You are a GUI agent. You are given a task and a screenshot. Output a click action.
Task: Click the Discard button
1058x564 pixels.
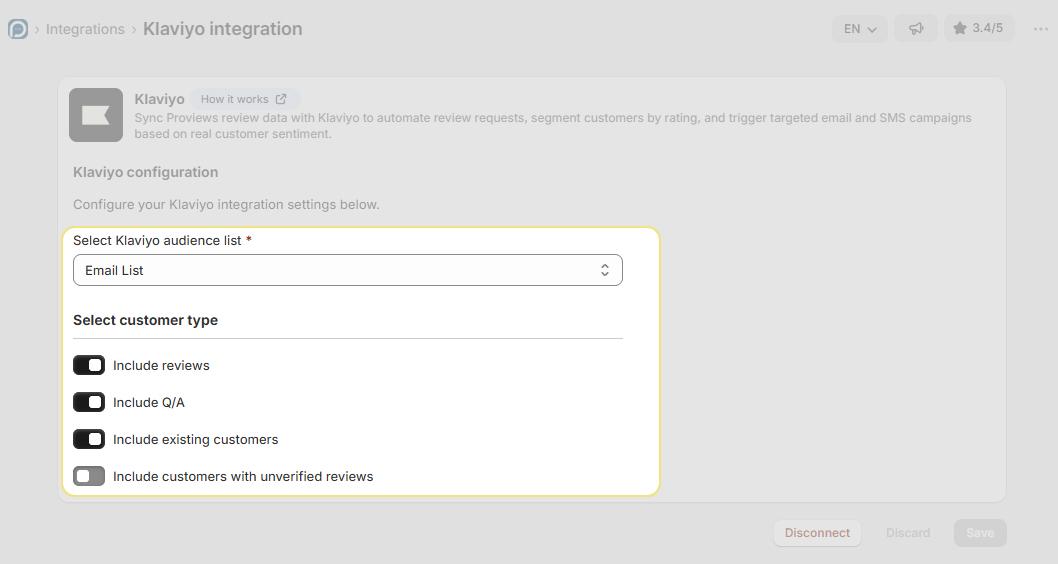908,533
